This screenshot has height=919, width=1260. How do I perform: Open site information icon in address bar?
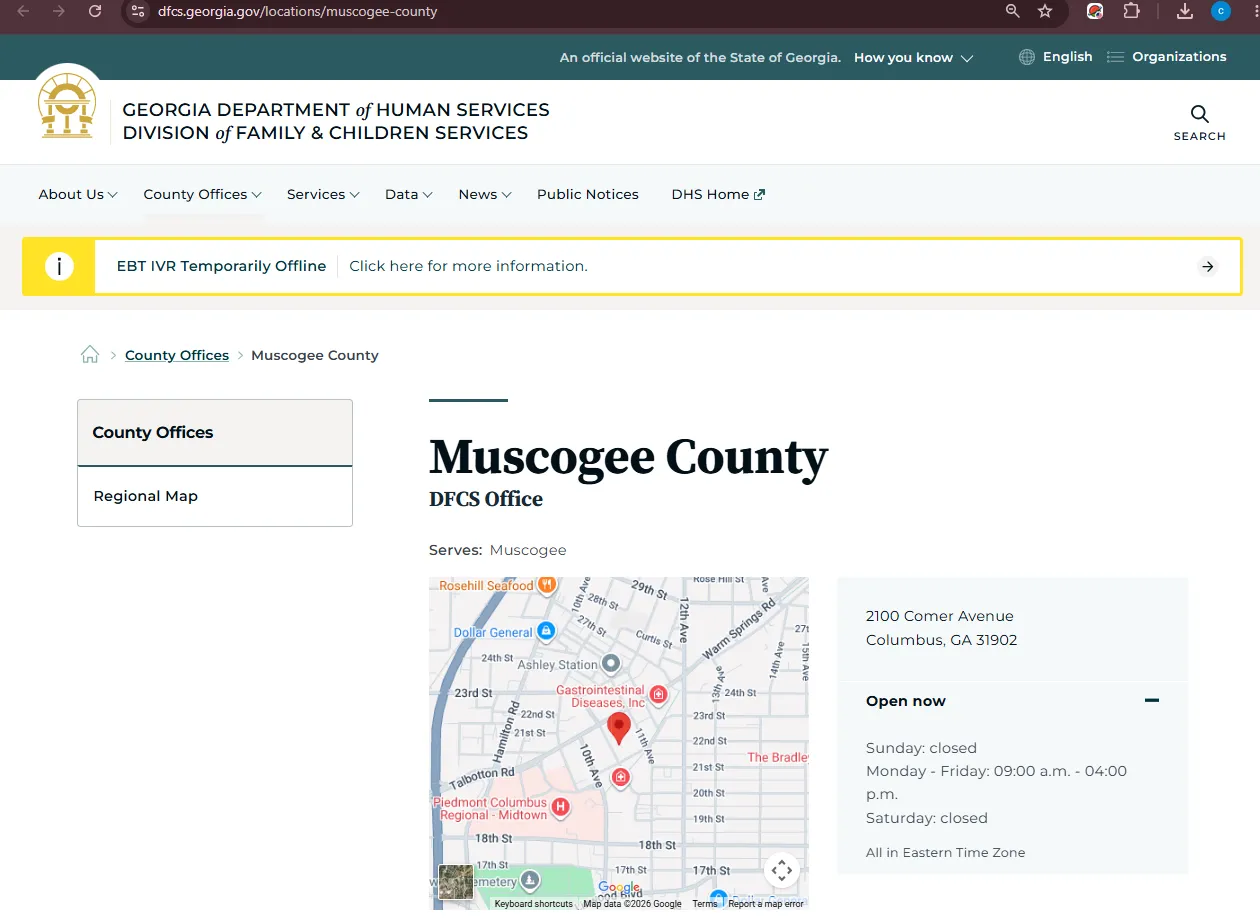tap(139, 11)
